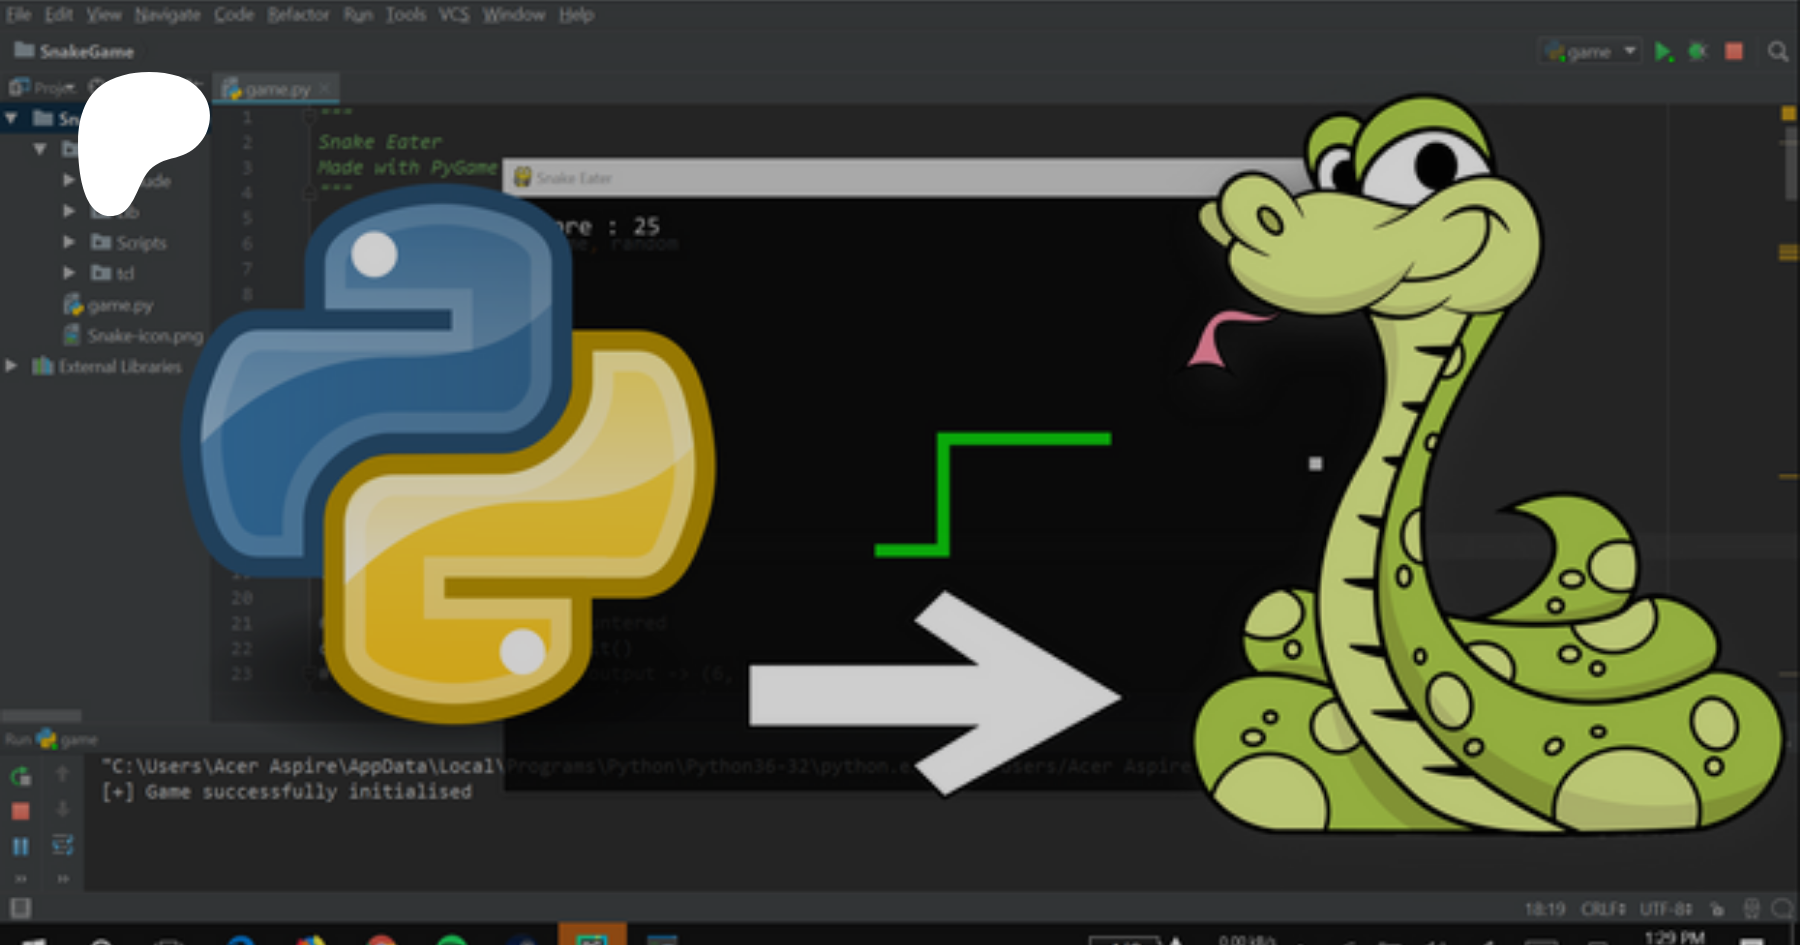
Task: Toggle Pause Output in Run panel
Action: click(20, 846)
